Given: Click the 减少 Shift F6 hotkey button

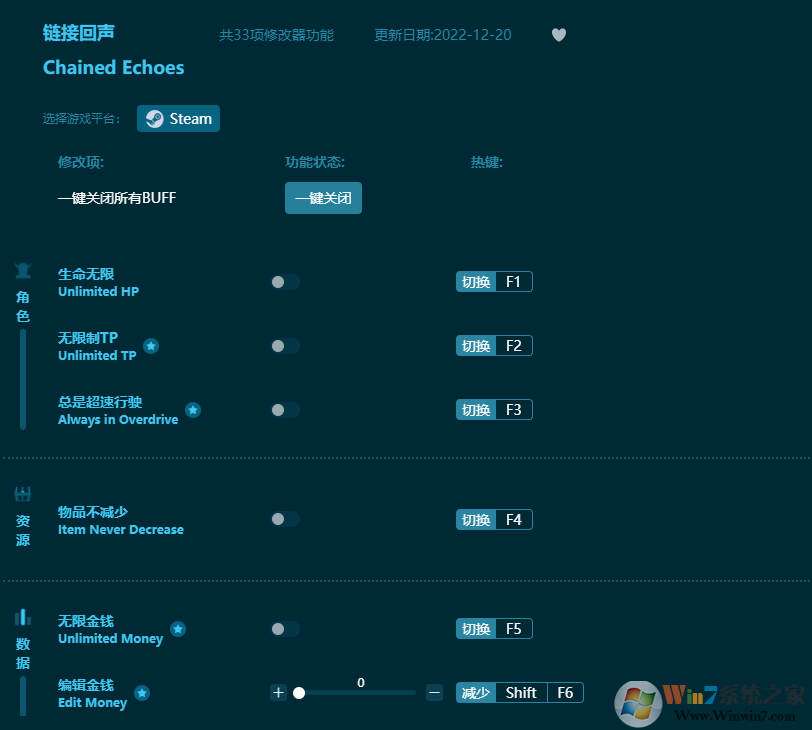Looking at the screenshot, I should (519, 692).
